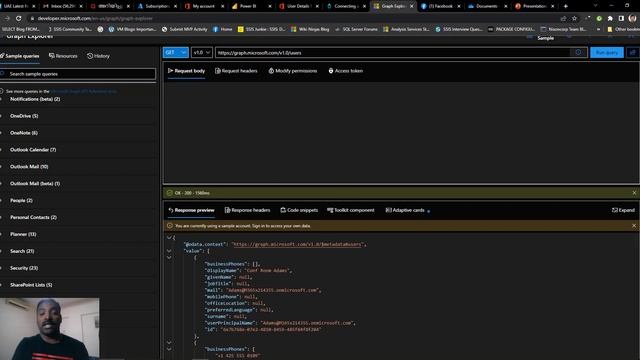
Task: Select the Sample queries tab
Action: point(20,56)
